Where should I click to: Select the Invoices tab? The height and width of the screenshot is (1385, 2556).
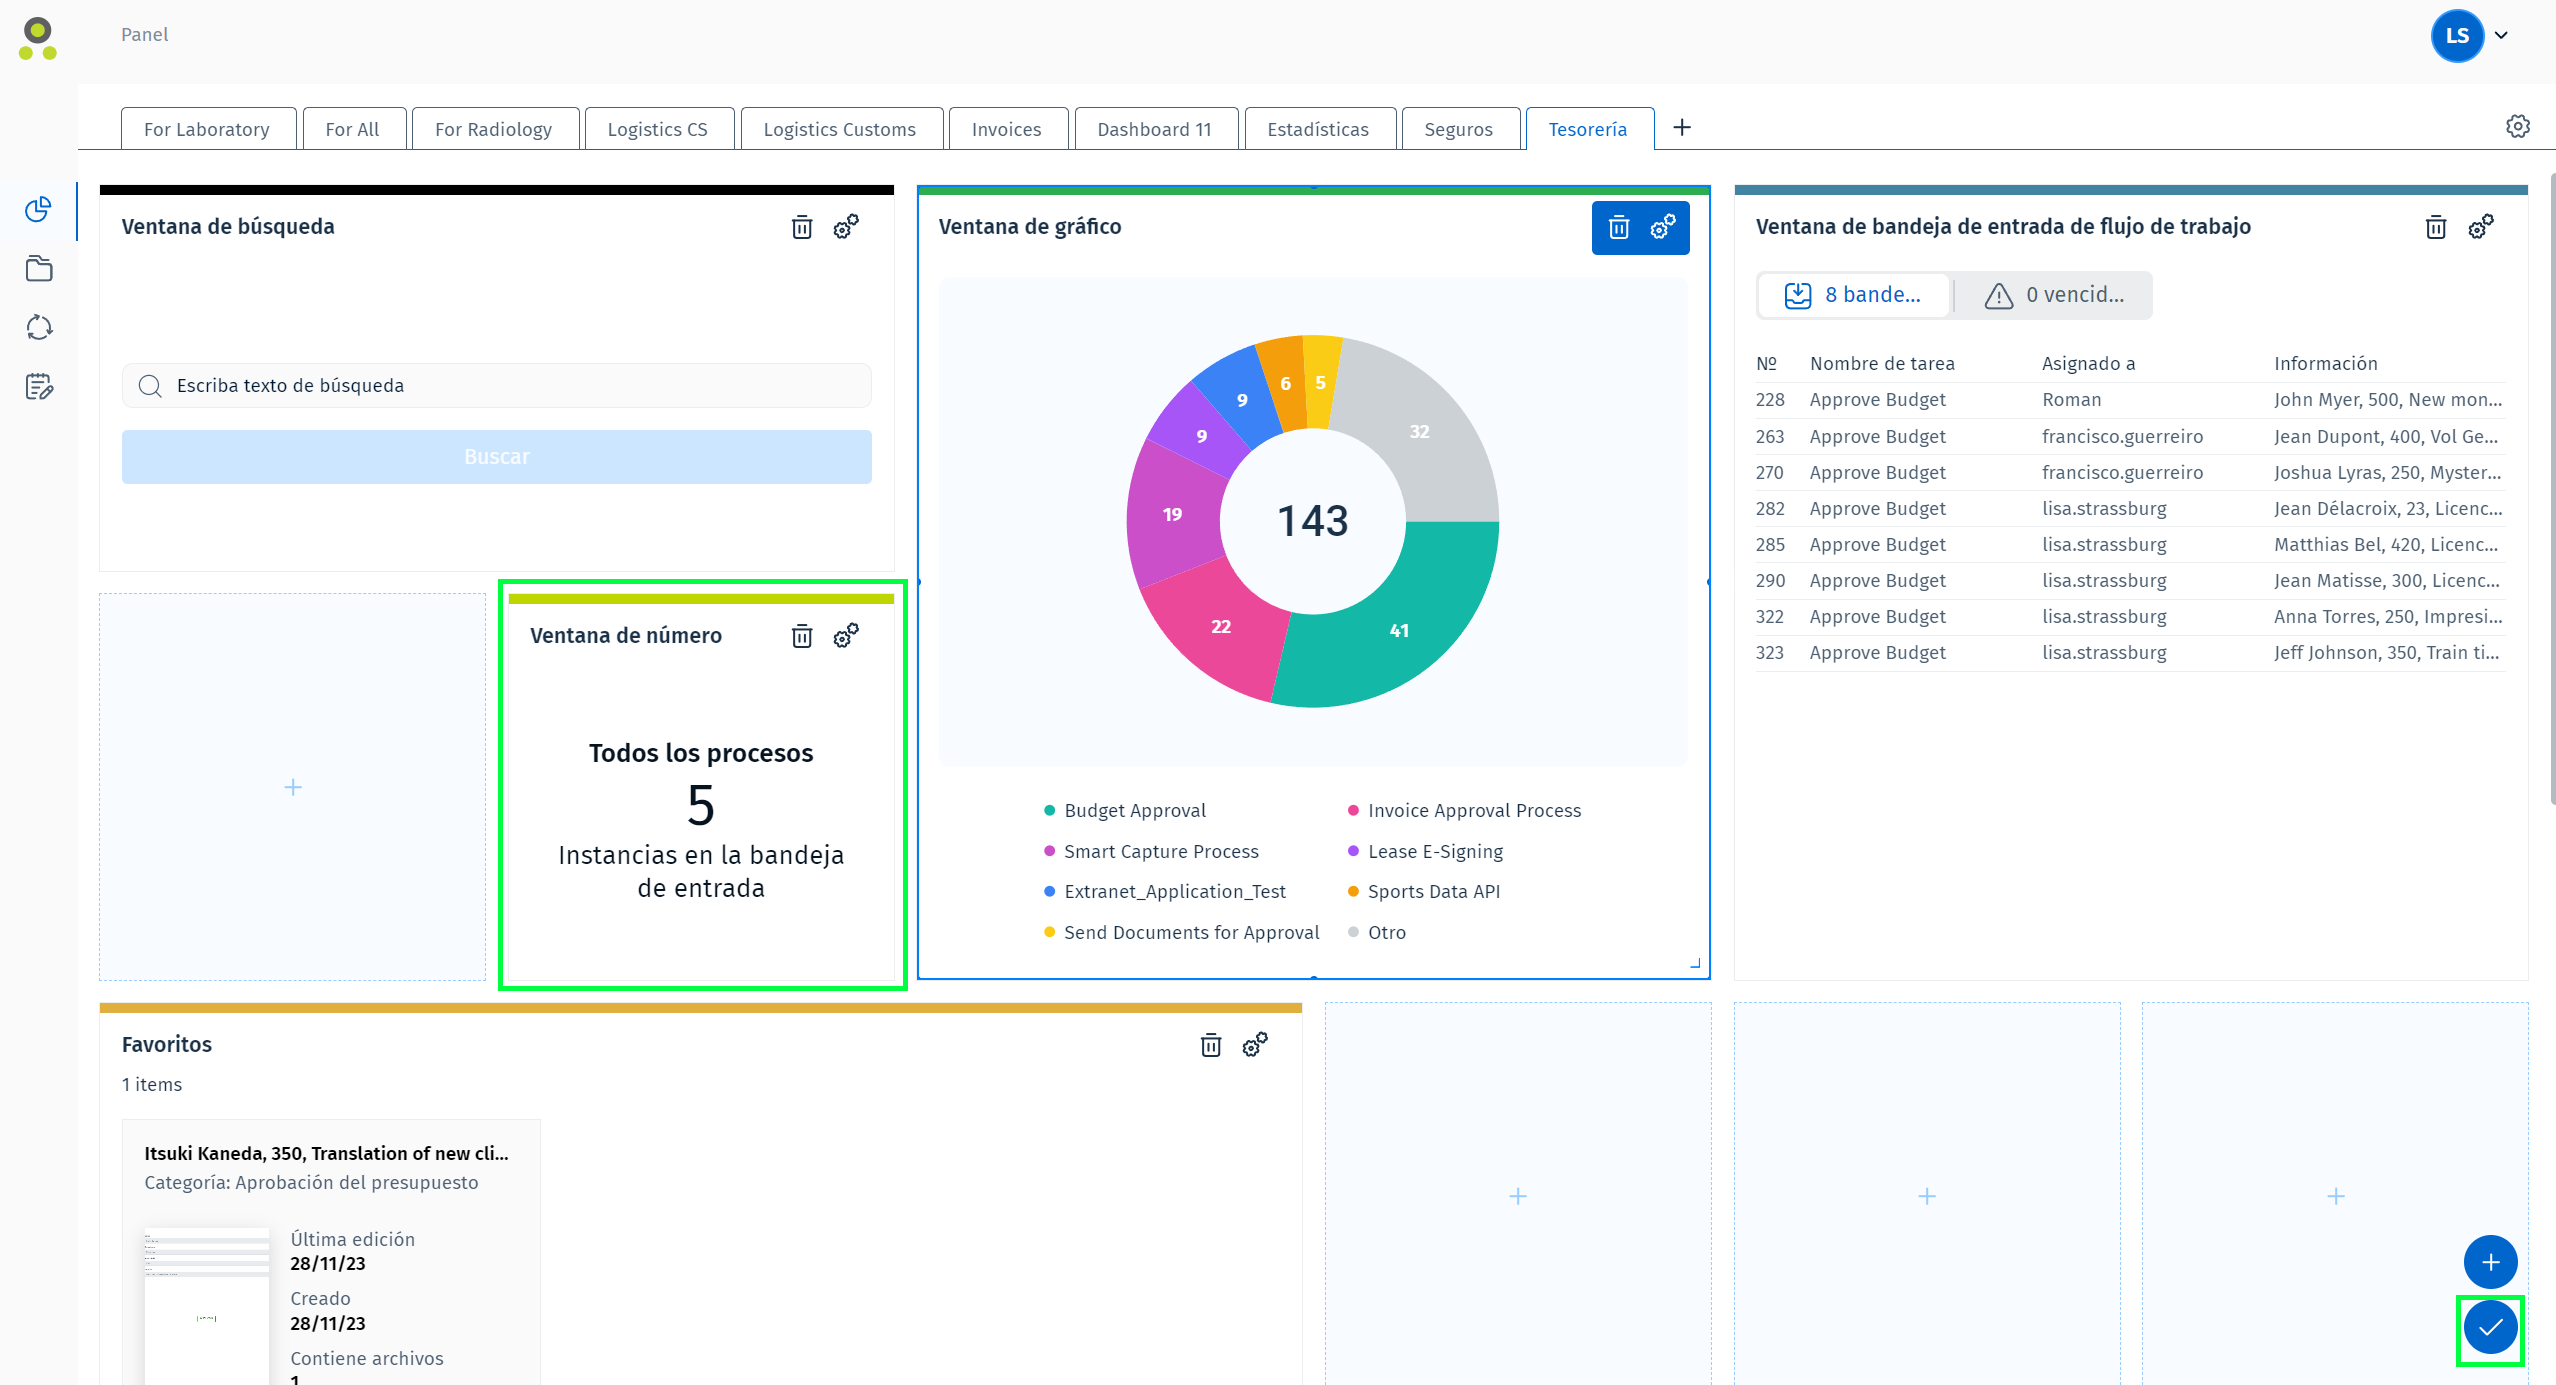pos(1008,130)
